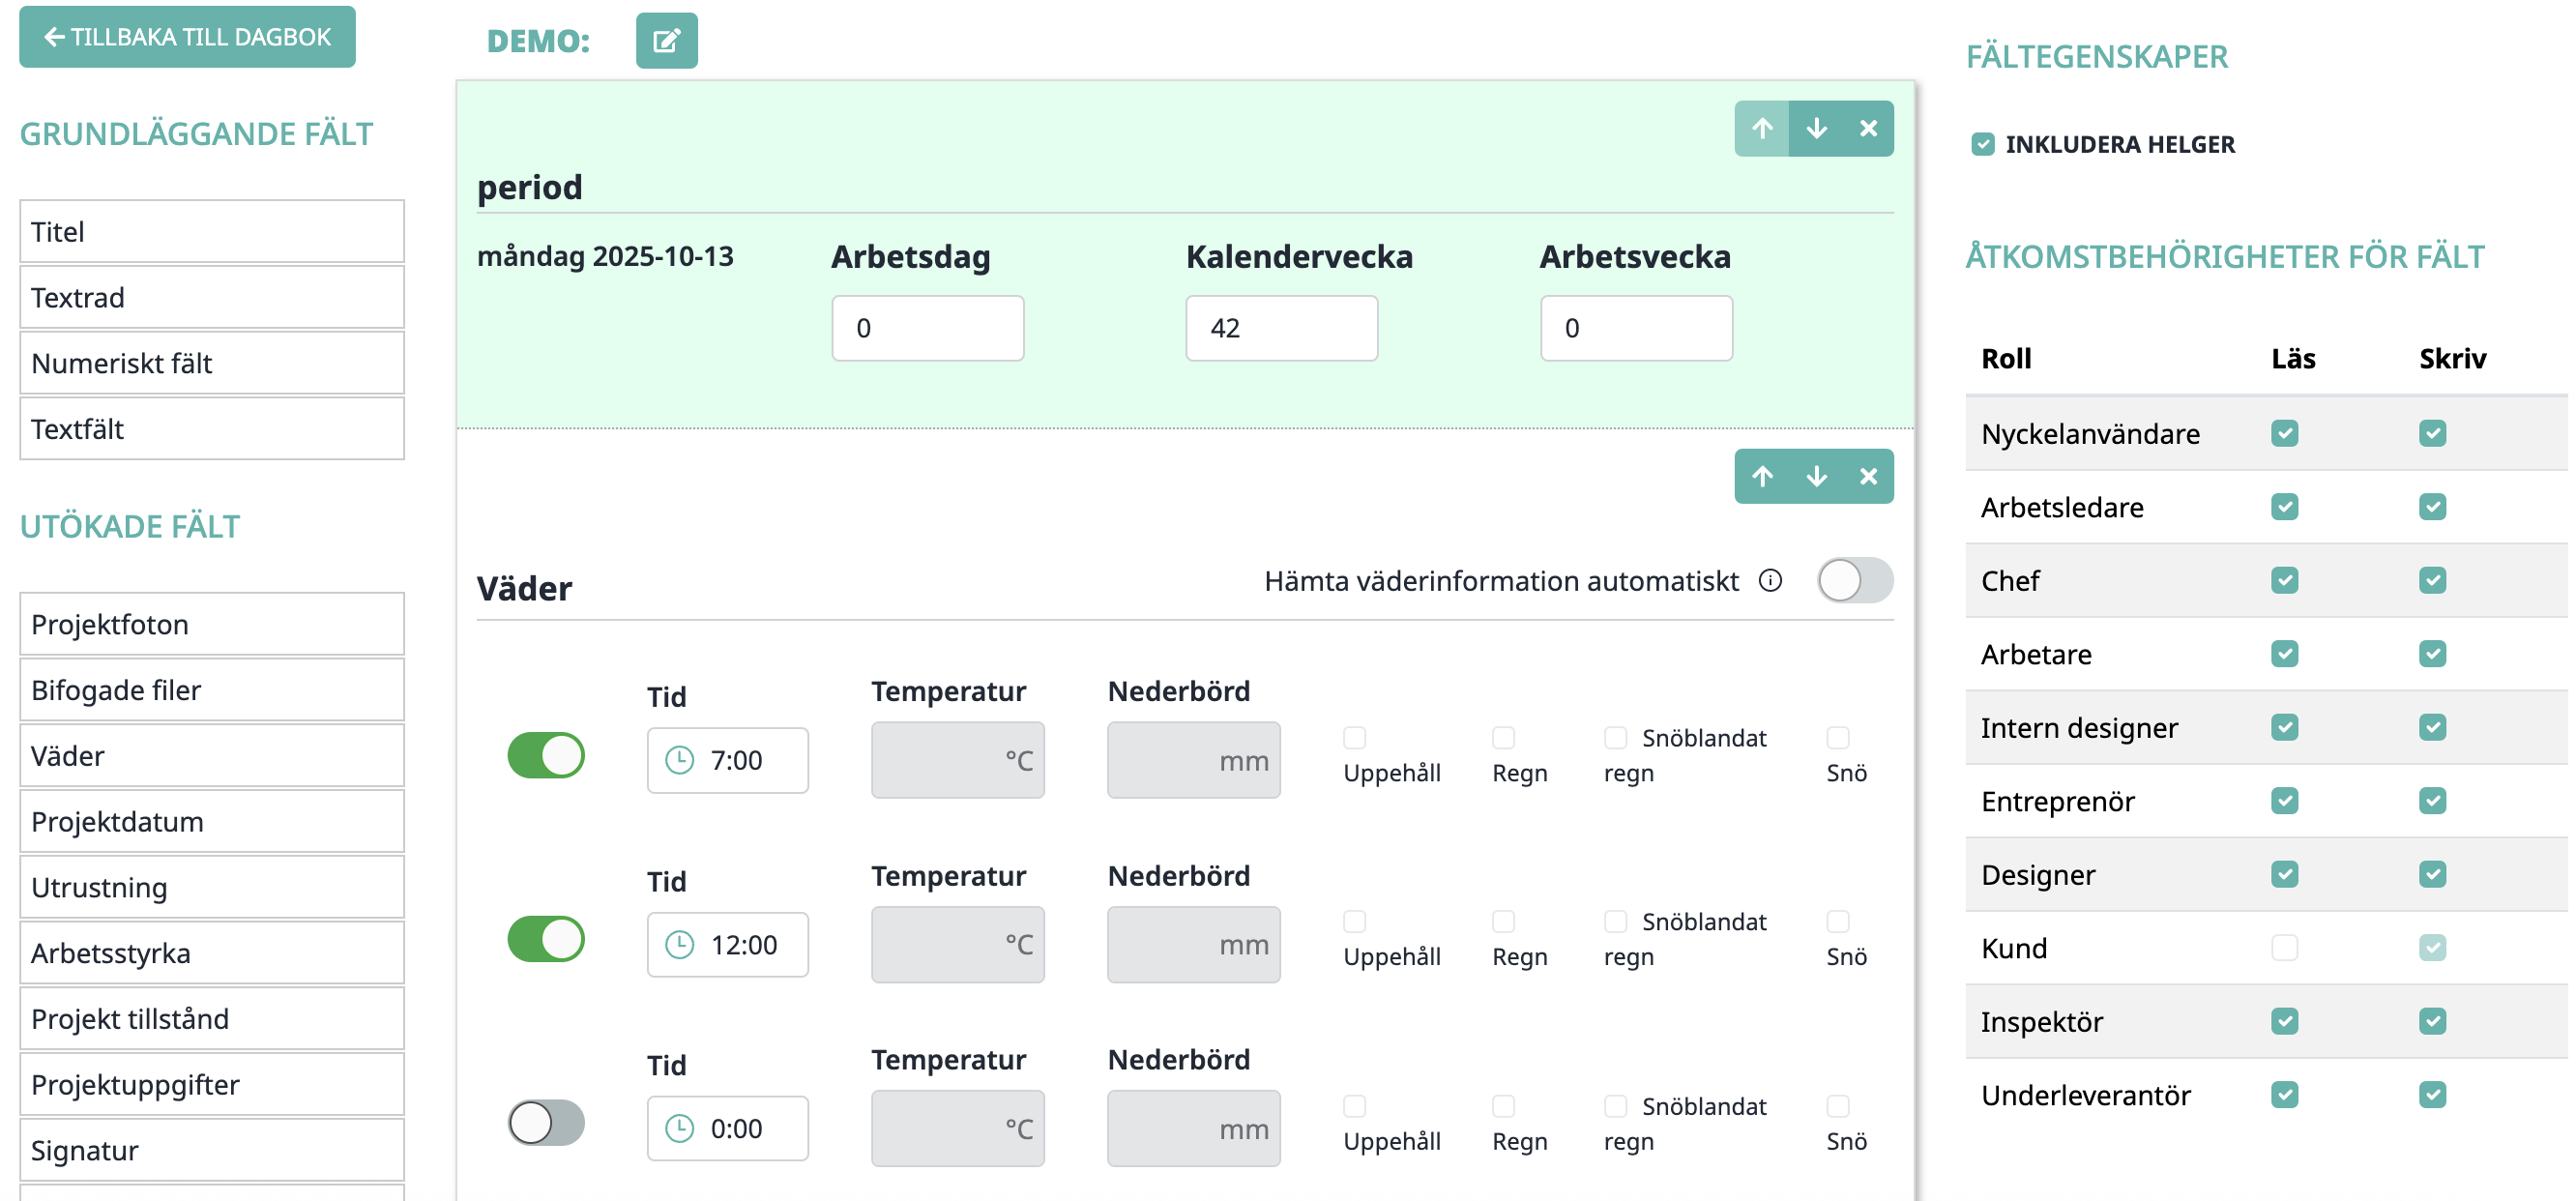Image resolution: width=2576 pixels, height=1201 pixels.
Task: Enable automatic weather information toggle
Action: point(1854,581)
